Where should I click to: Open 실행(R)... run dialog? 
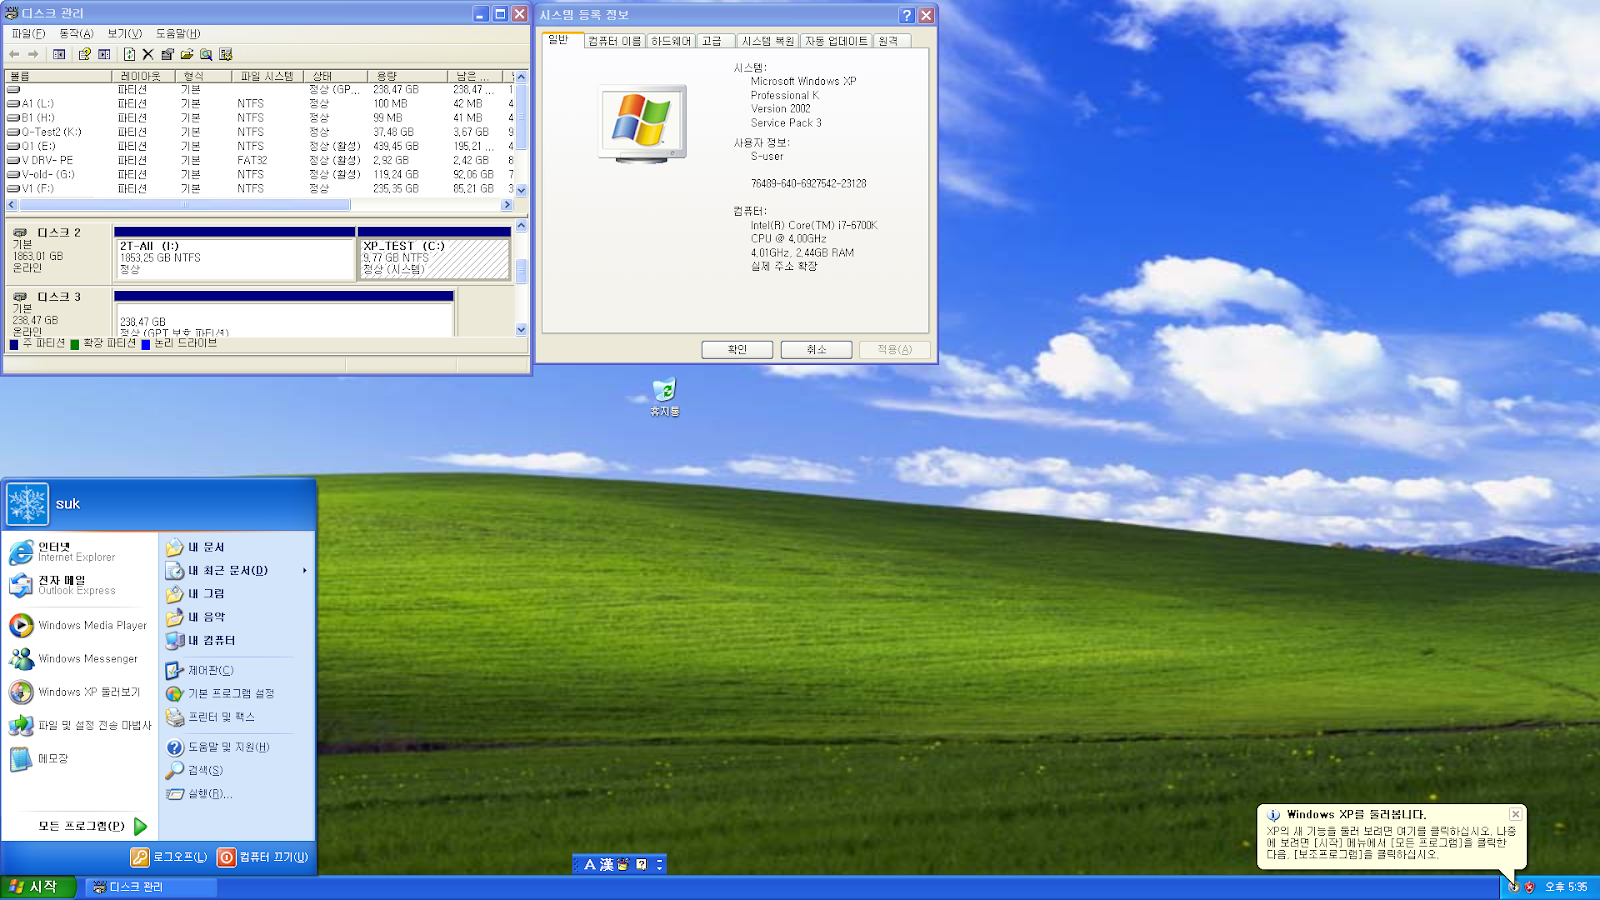200,794
